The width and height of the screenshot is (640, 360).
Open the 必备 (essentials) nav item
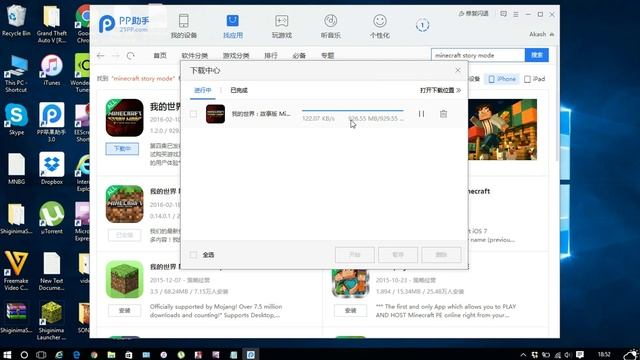coord(299,56)
